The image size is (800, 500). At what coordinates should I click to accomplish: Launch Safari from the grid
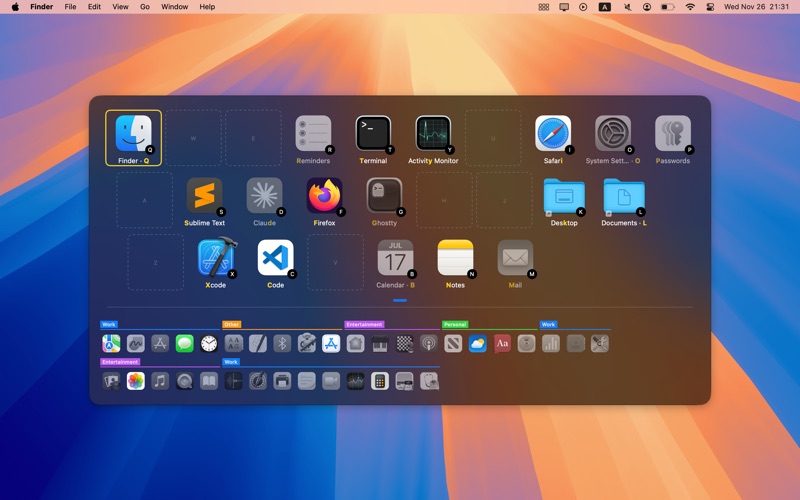coord(553,138)
